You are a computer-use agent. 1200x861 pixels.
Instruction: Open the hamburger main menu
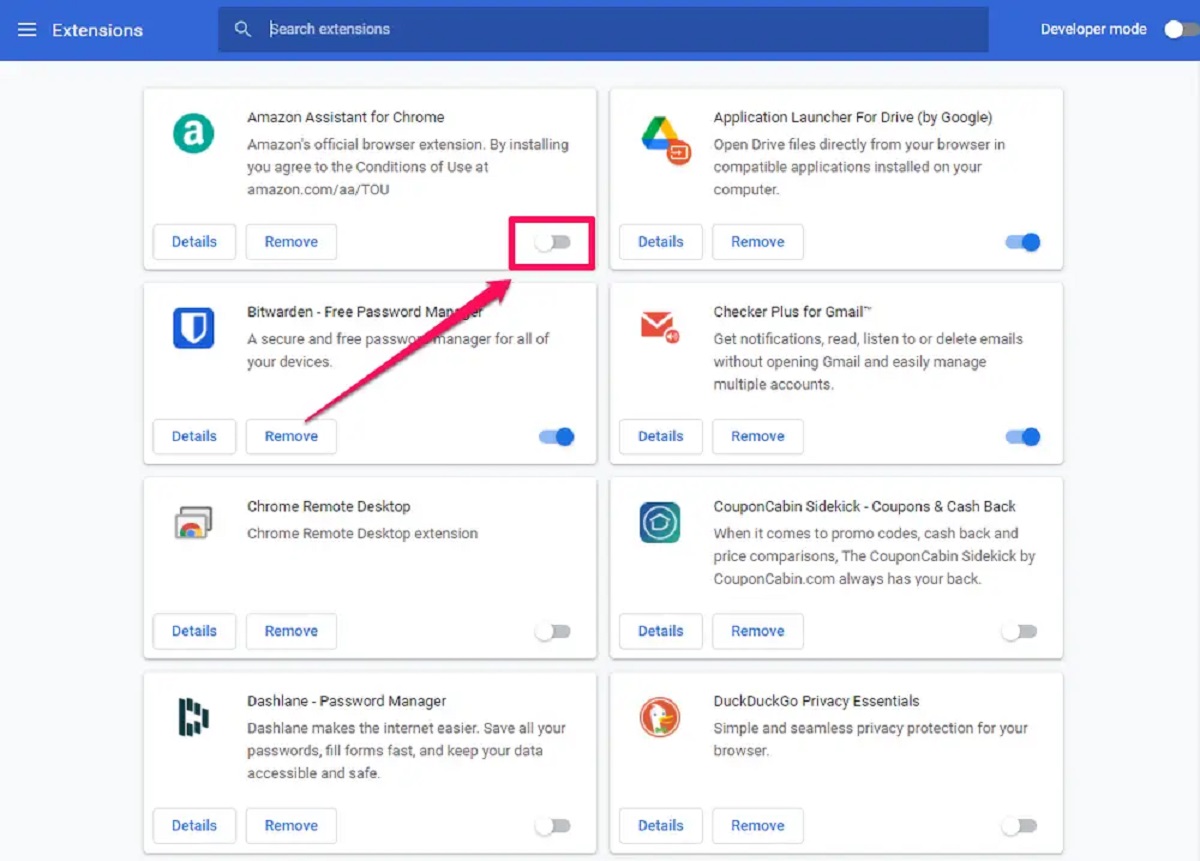tap(27, 30)
